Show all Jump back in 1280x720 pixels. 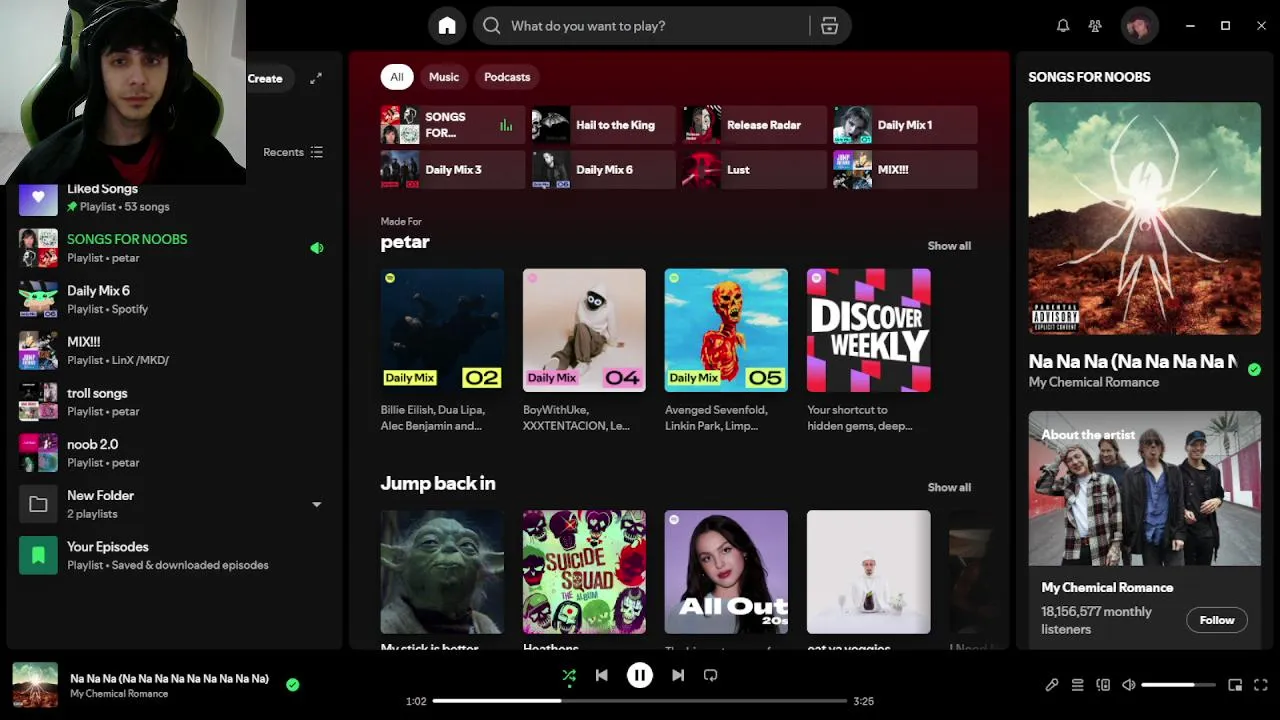click(949, 488)
